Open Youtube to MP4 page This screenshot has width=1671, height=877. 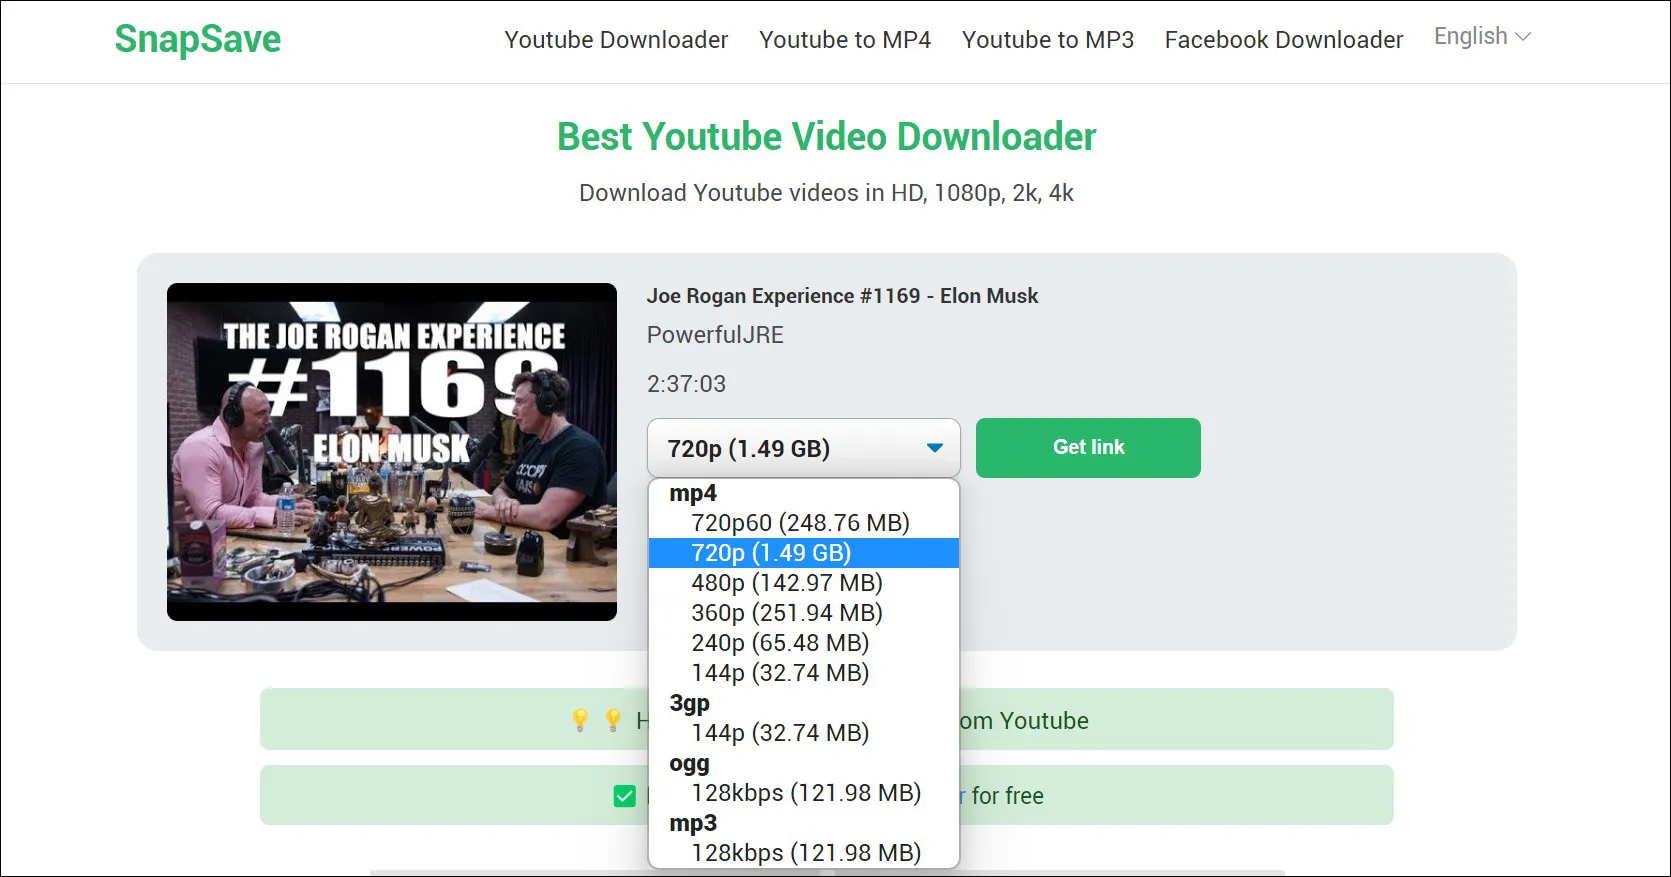845,40
